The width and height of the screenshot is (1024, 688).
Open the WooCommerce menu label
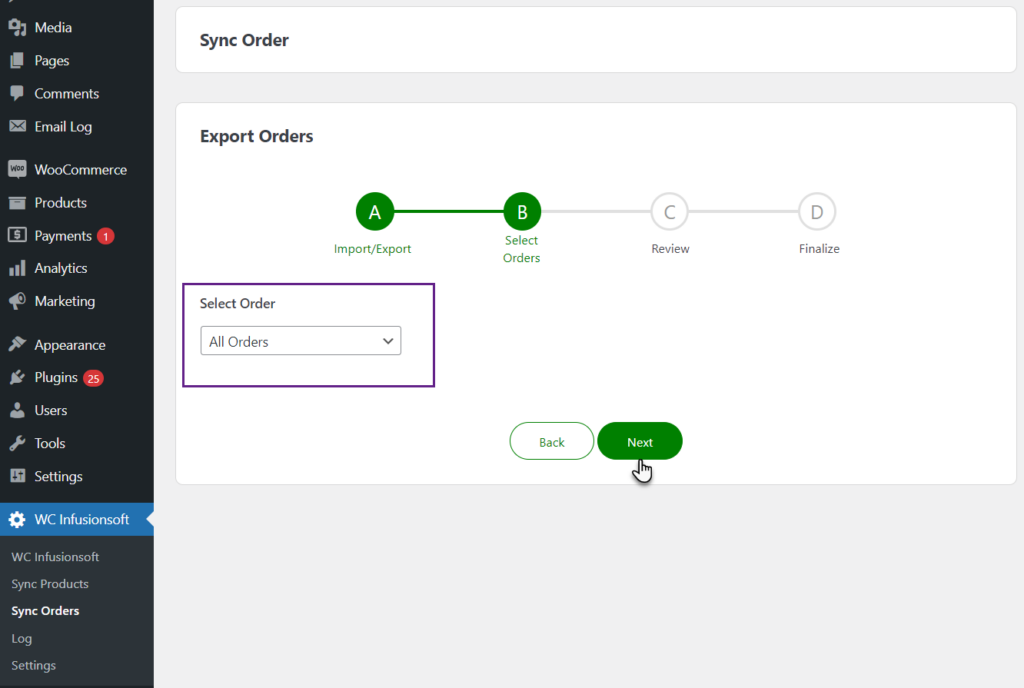[x=80, y=170]
